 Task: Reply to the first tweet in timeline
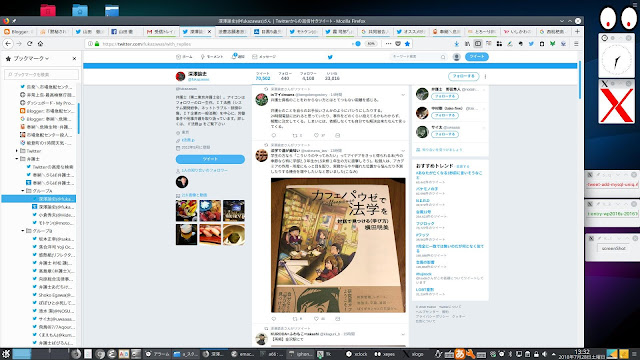(273, 135)
